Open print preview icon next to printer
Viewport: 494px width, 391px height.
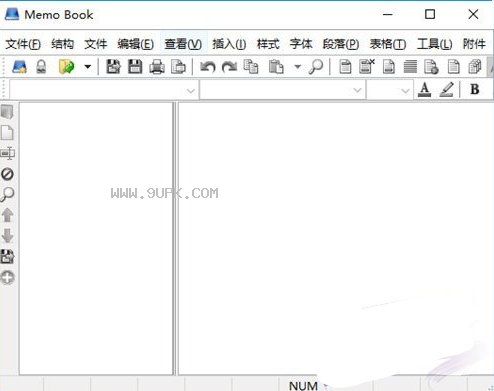coord(178,67)
